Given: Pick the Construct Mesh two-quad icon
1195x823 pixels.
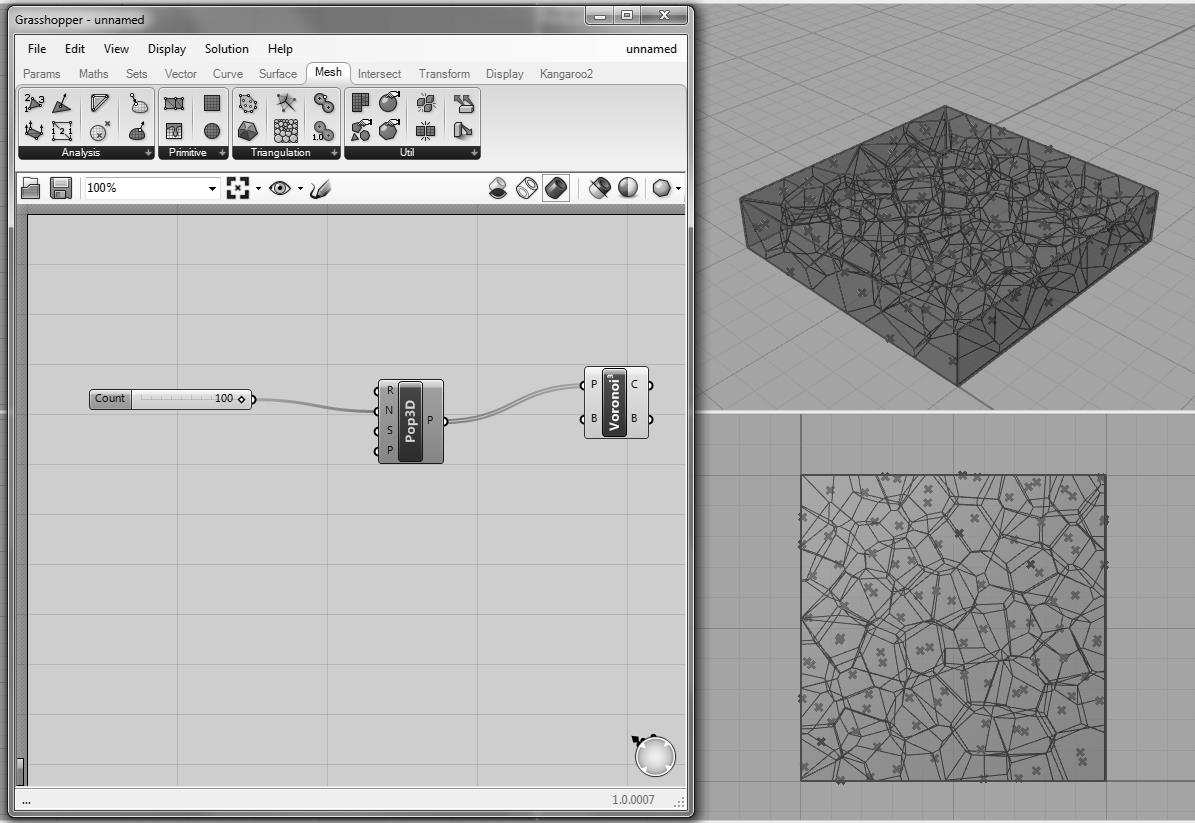Looking at the screenshot, I should [174, 103].
